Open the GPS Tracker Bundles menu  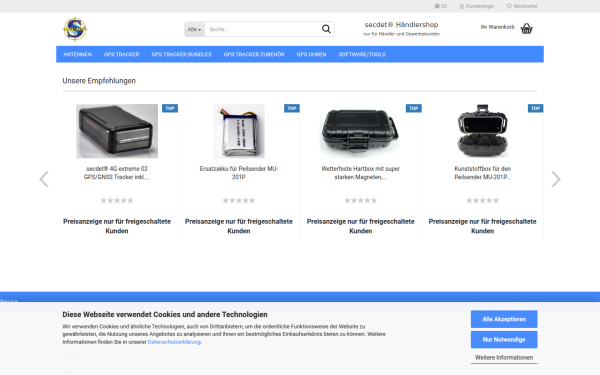(181, 54)
